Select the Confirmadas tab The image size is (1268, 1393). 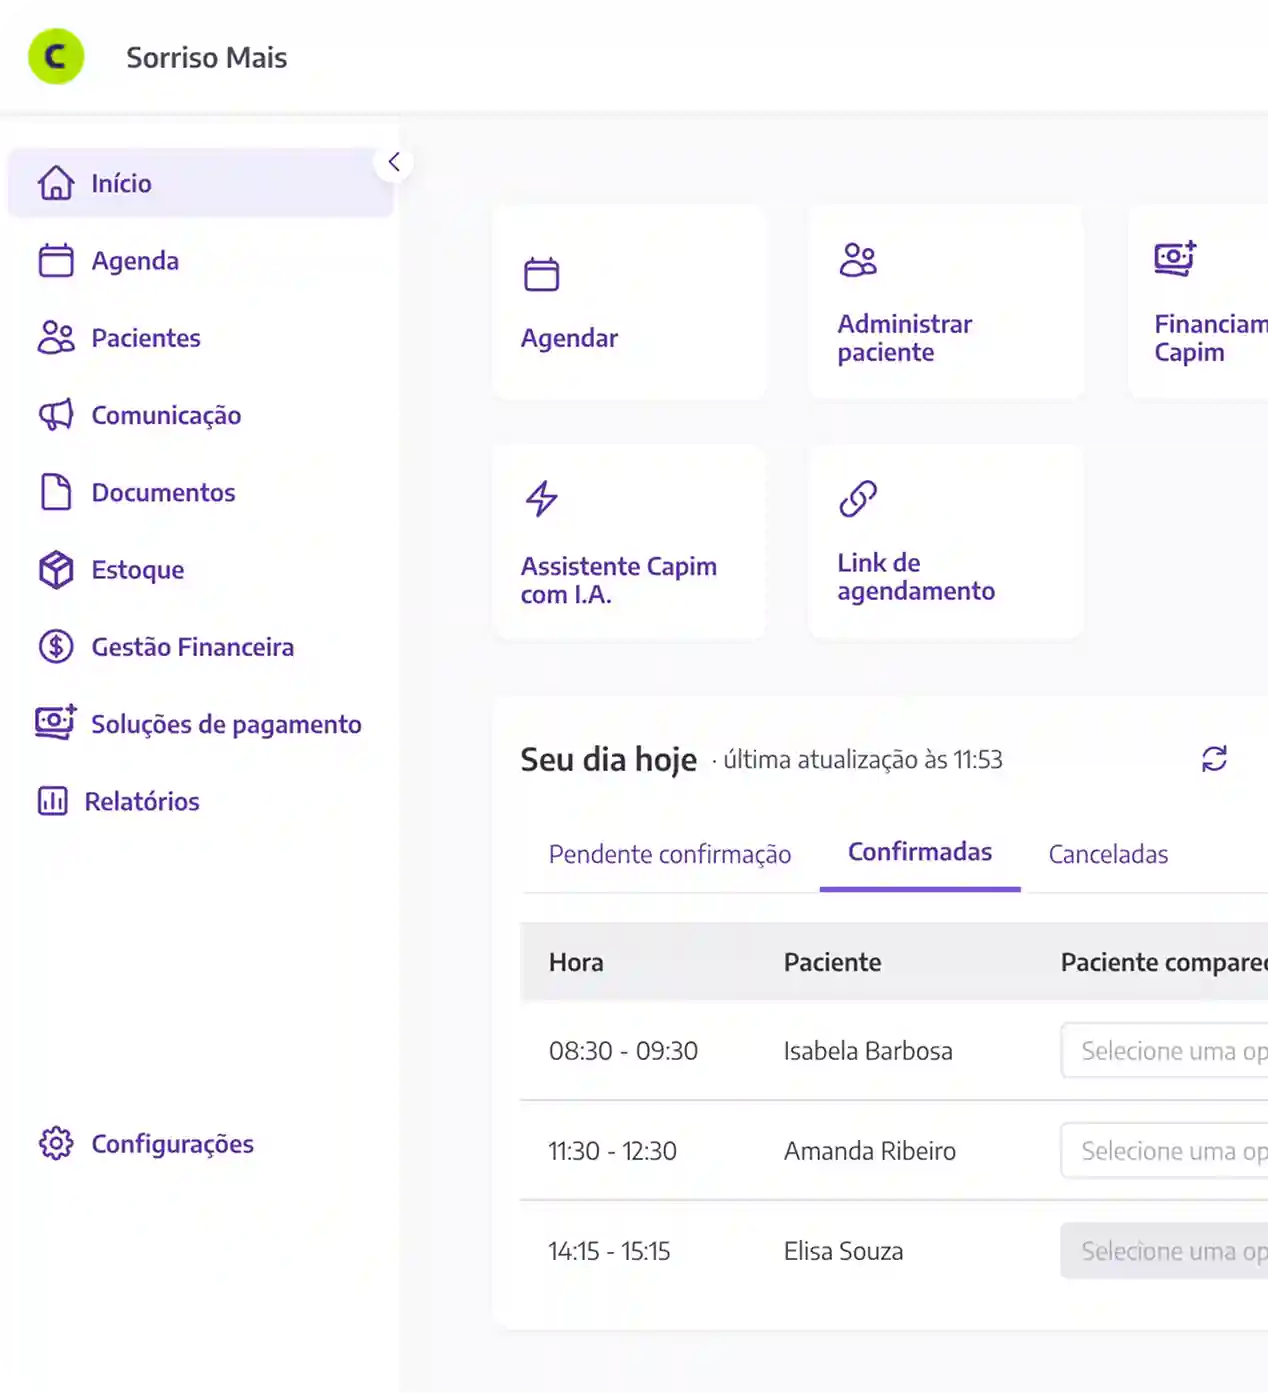[920, 852]
